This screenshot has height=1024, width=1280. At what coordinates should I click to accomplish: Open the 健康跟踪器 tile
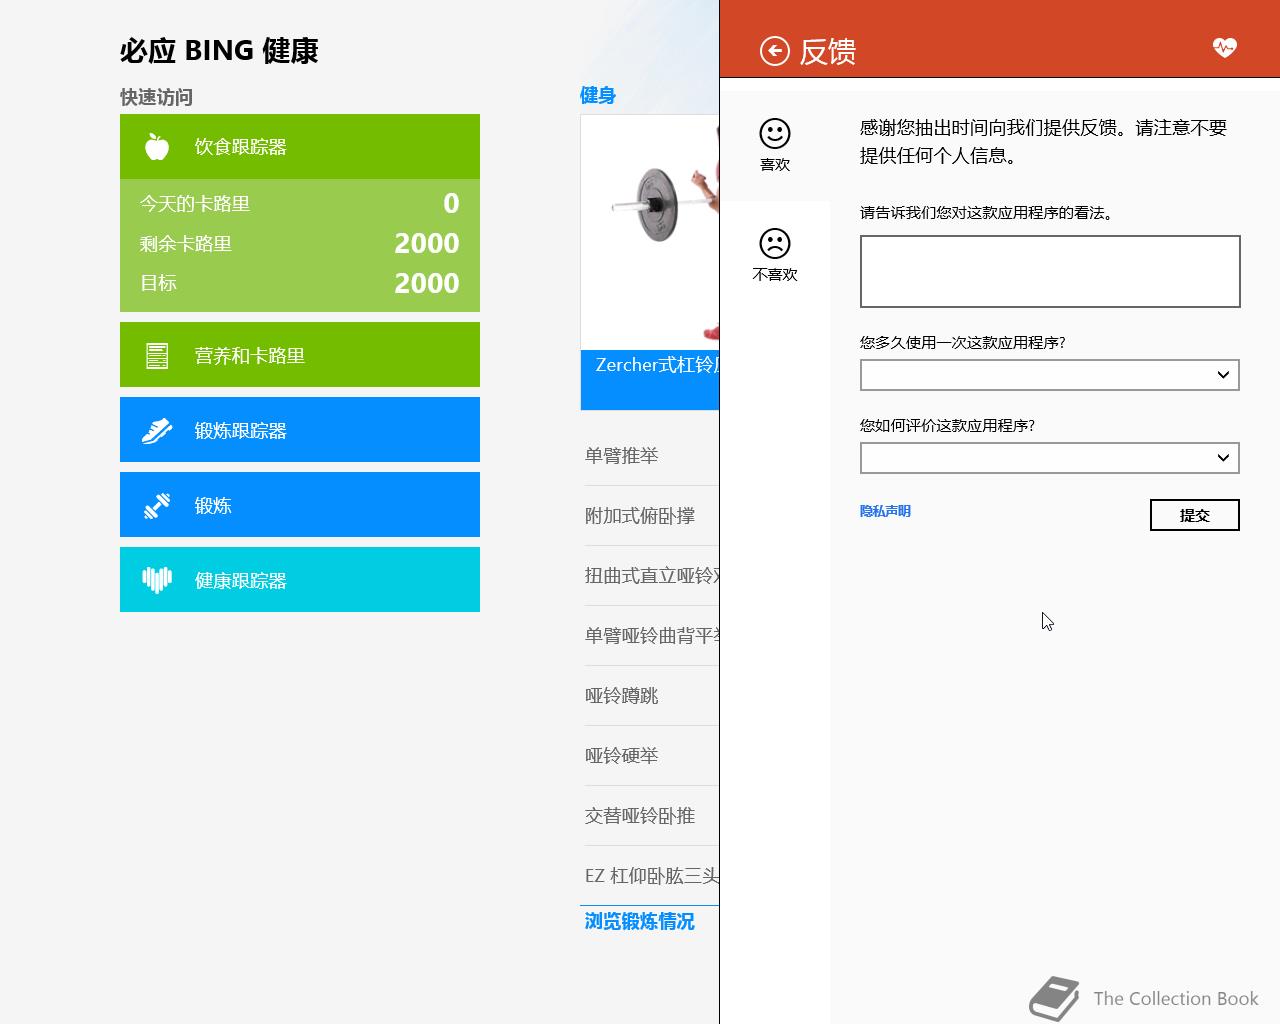pyautogui.click(x=300, y=580)
